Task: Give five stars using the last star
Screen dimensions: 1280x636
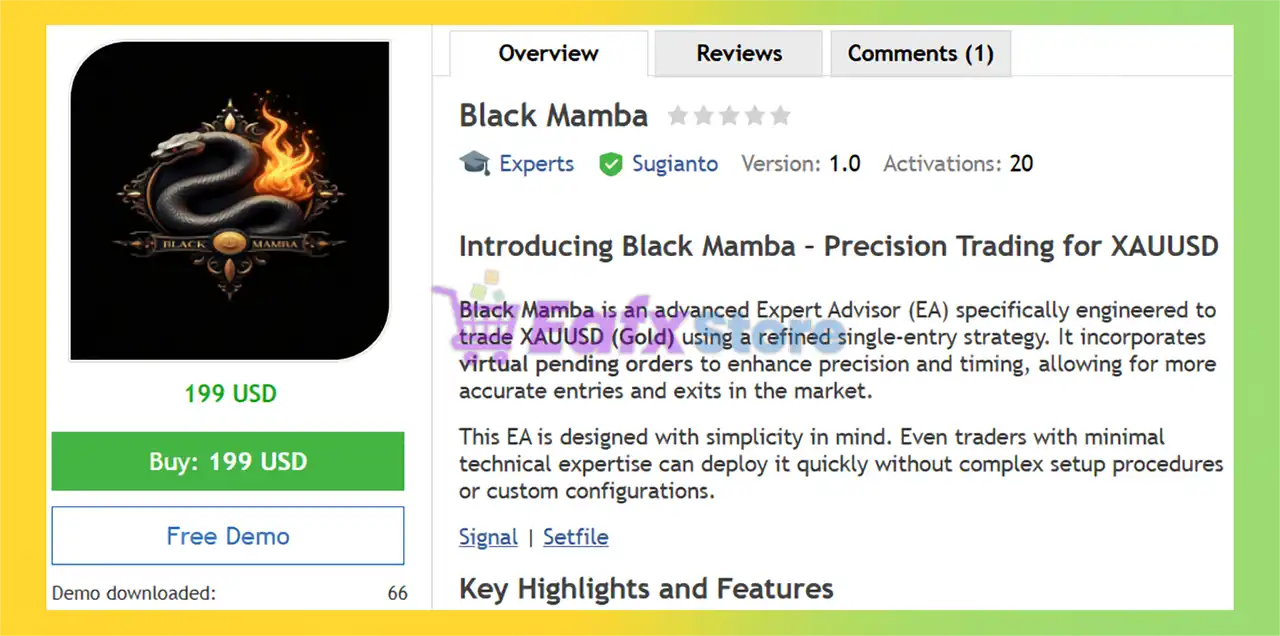Action: (780, 116)
